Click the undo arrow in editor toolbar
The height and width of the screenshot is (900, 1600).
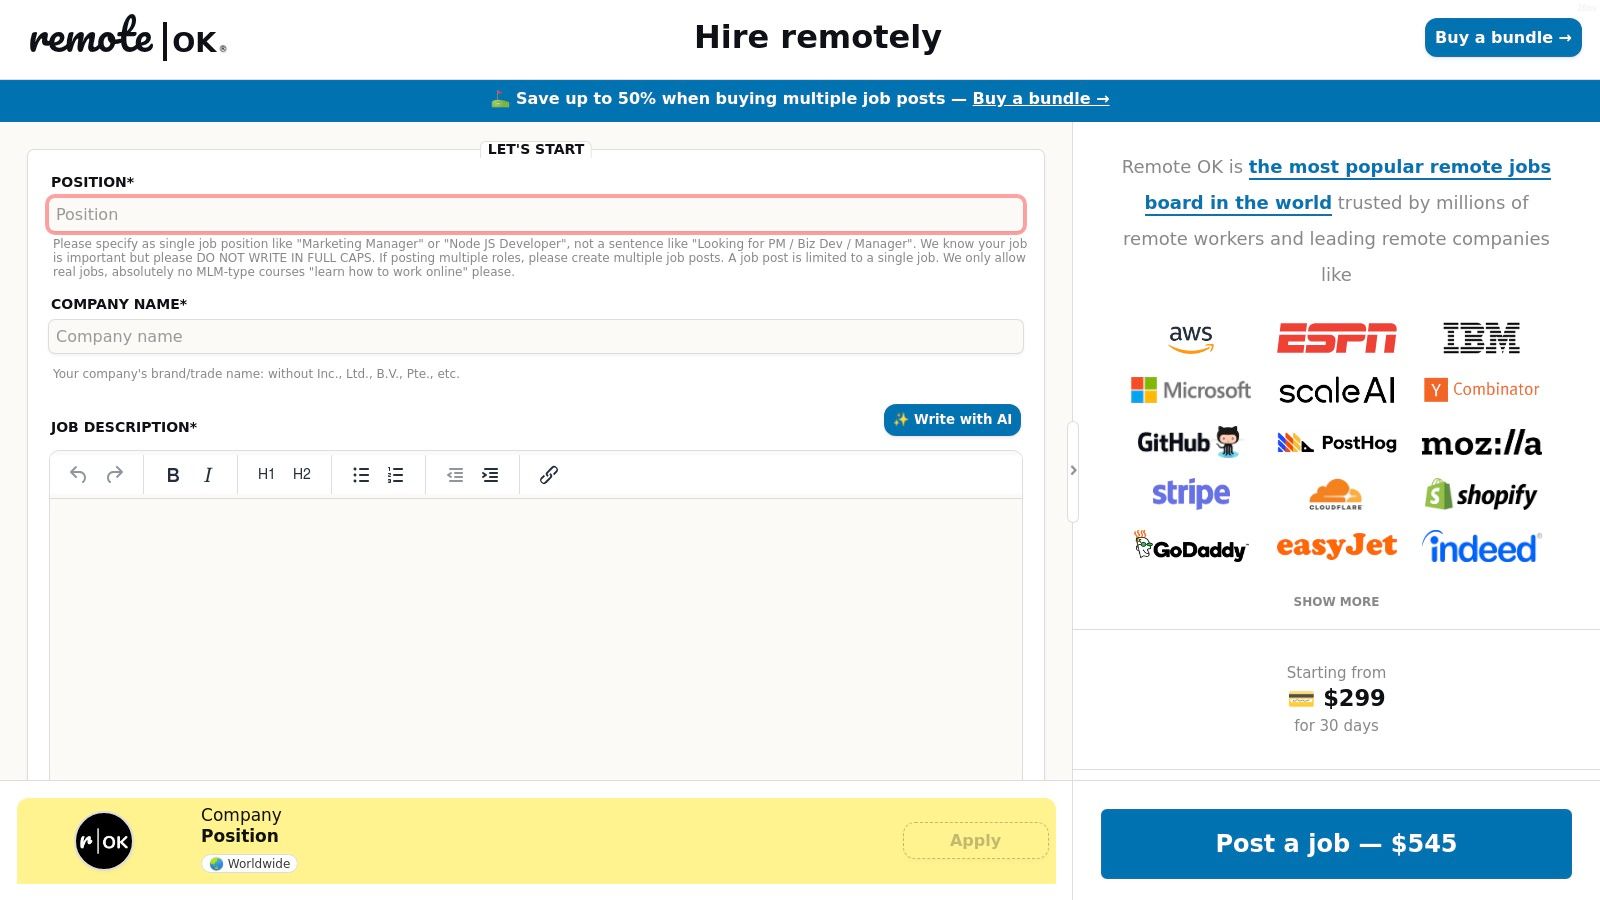(78, 475)
